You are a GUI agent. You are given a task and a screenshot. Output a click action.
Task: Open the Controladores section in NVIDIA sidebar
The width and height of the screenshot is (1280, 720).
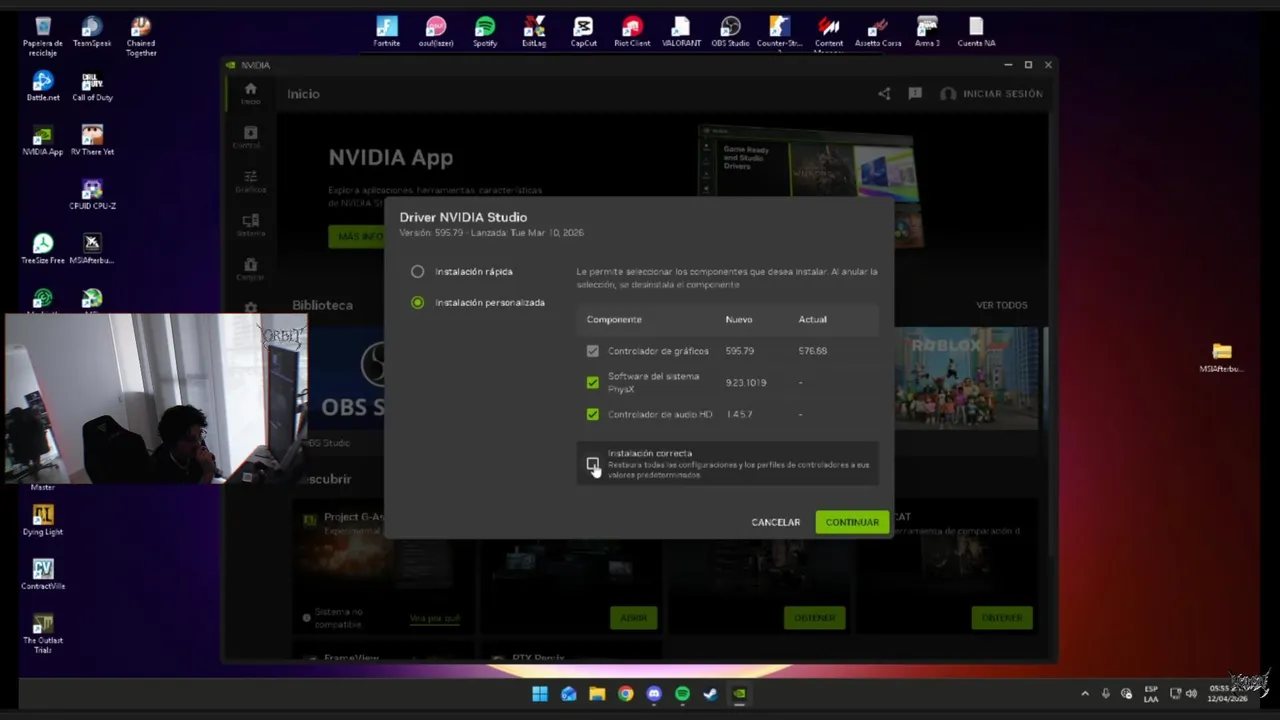[250, 138]
